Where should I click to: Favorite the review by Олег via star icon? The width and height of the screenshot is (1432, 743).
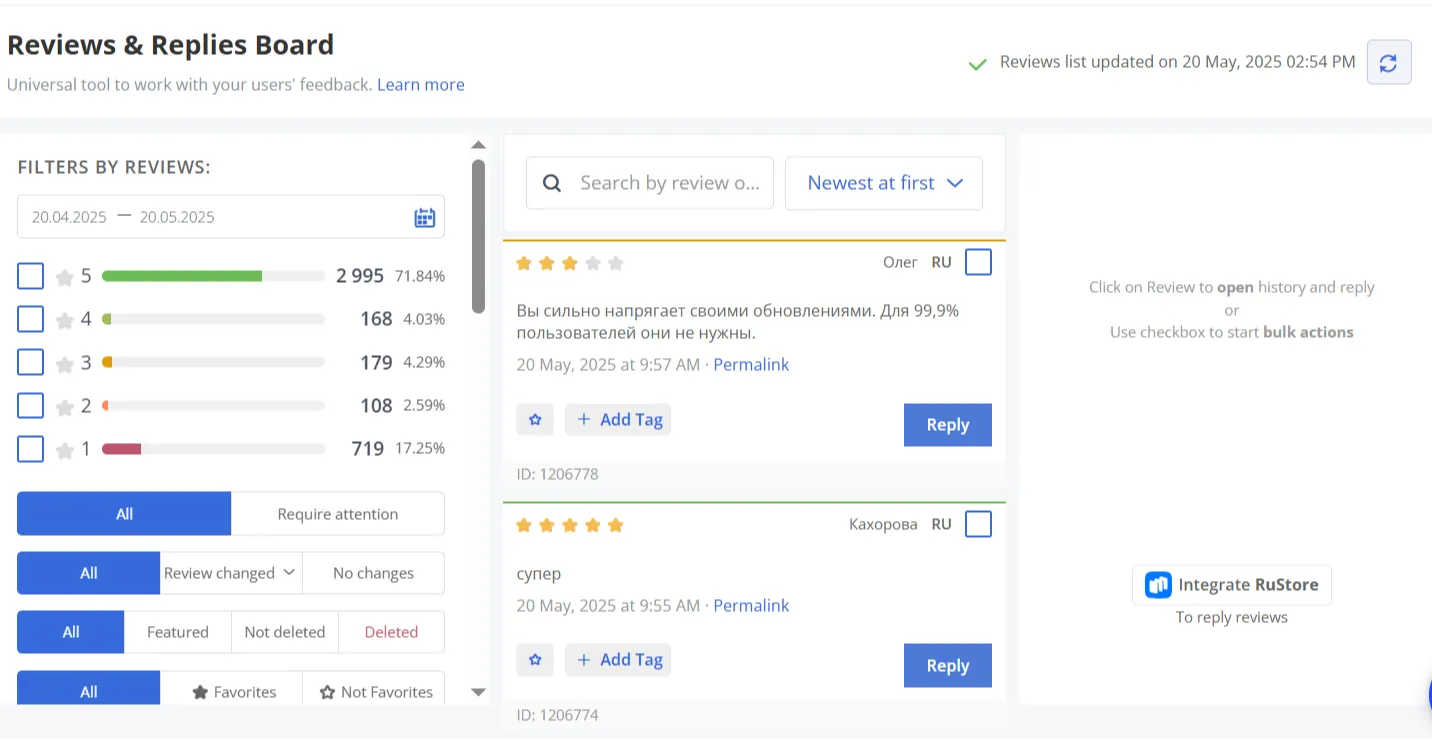(x=535, y=419)
